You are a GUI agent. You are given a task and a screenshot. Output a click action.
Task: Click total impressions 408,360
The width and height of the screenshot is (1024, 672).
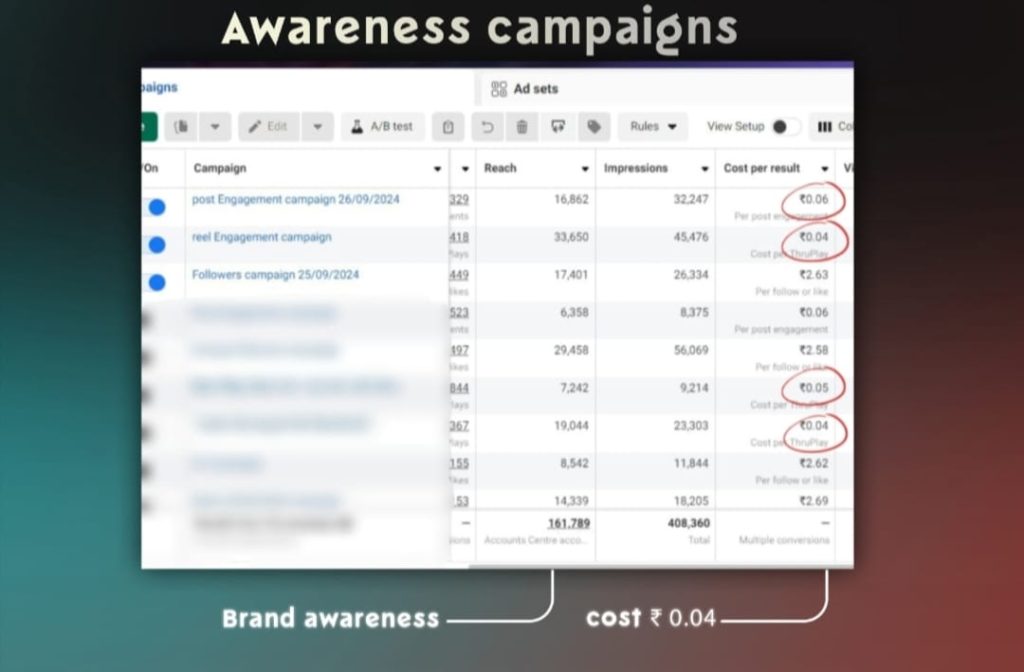point(688,524)
